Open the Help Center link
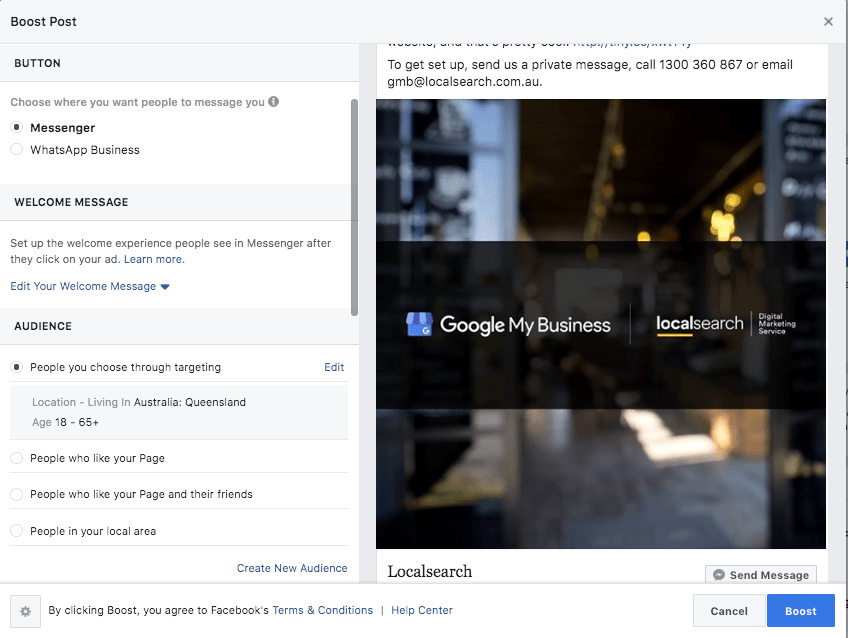 point(422,610)
